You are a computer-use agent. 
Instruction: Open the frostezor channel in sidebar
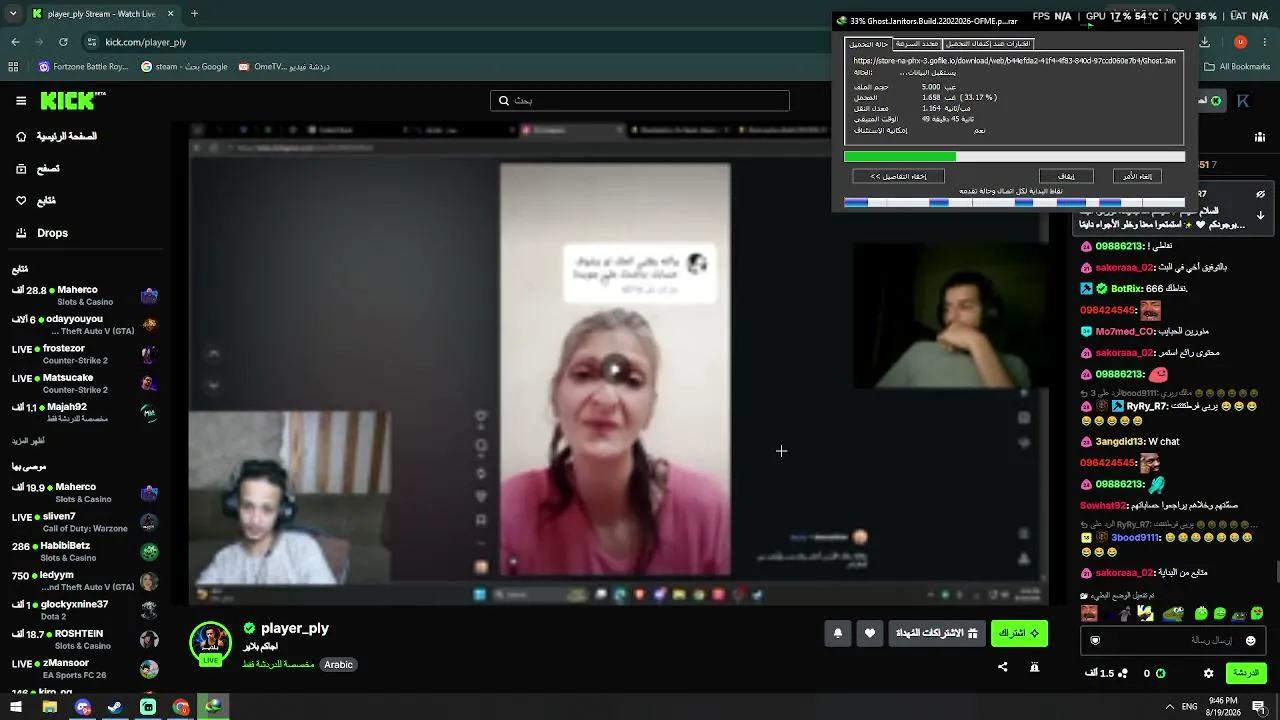pos(85,354)
